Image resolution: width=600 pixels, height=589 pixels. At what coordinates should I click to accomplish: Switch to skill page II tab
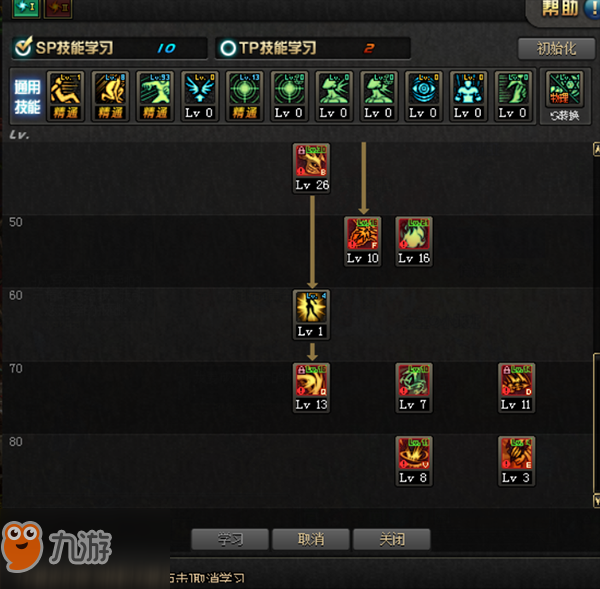[x=58, y=8]
